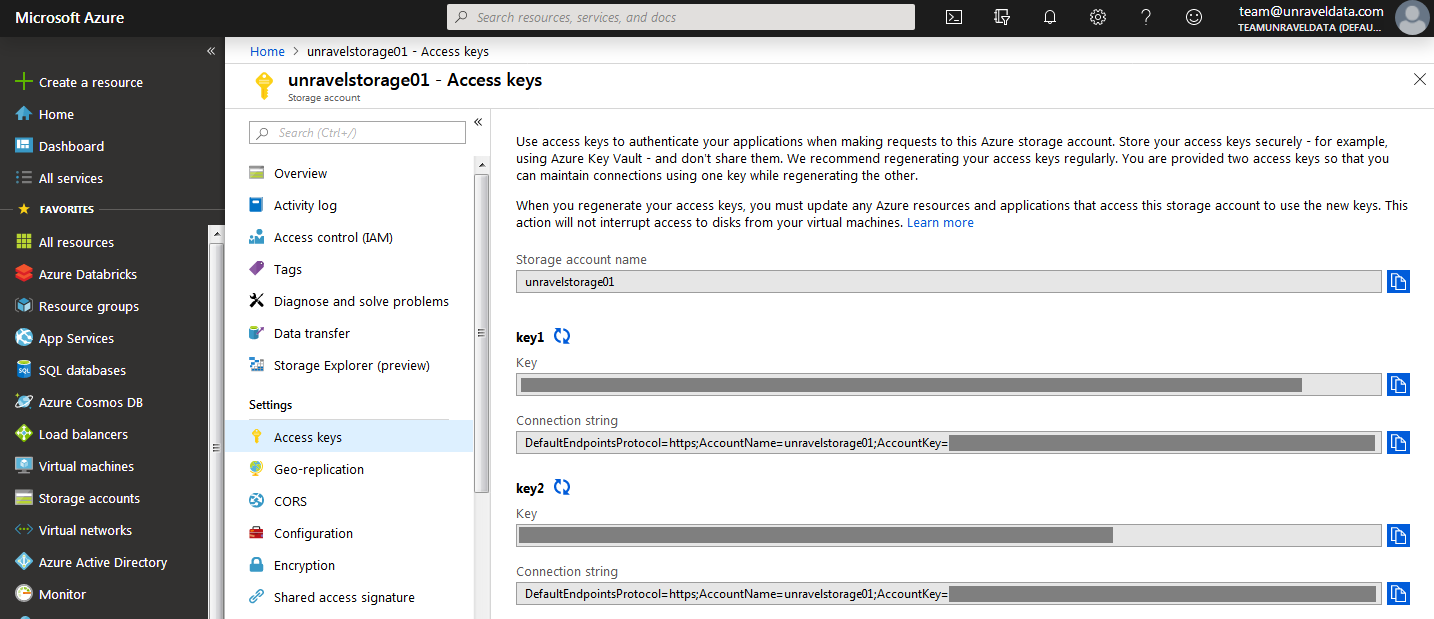The height and width of the screenshot is (619, 1434).
Task: Focus the resource menu Search (Ctrl+/) box
Action: coord(357,132)
